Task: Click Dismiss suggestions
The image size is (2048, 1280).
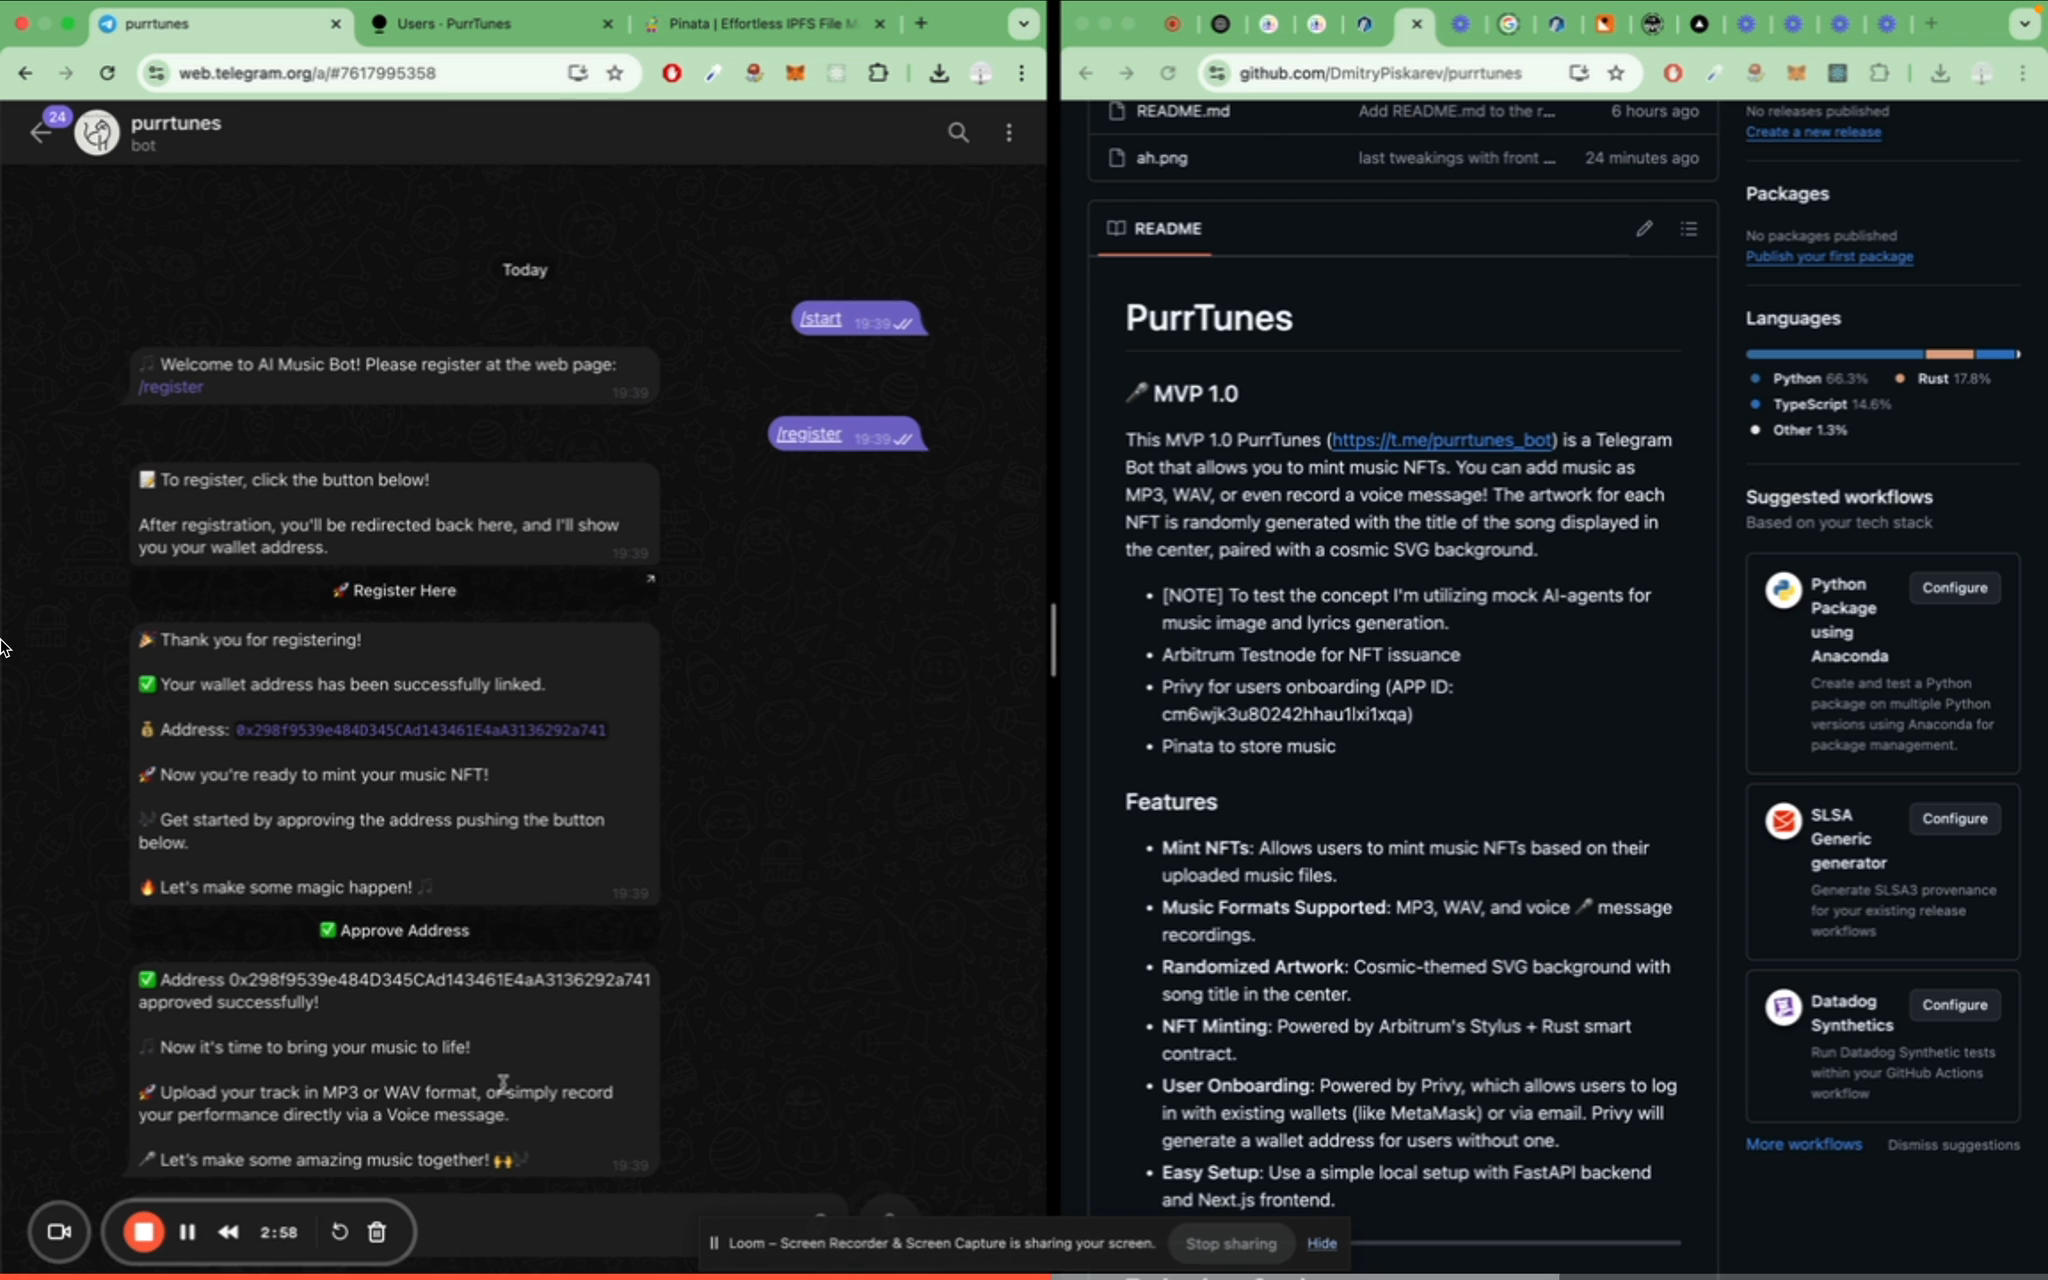Action: pyautogui.click(x=1953, y=1145)
